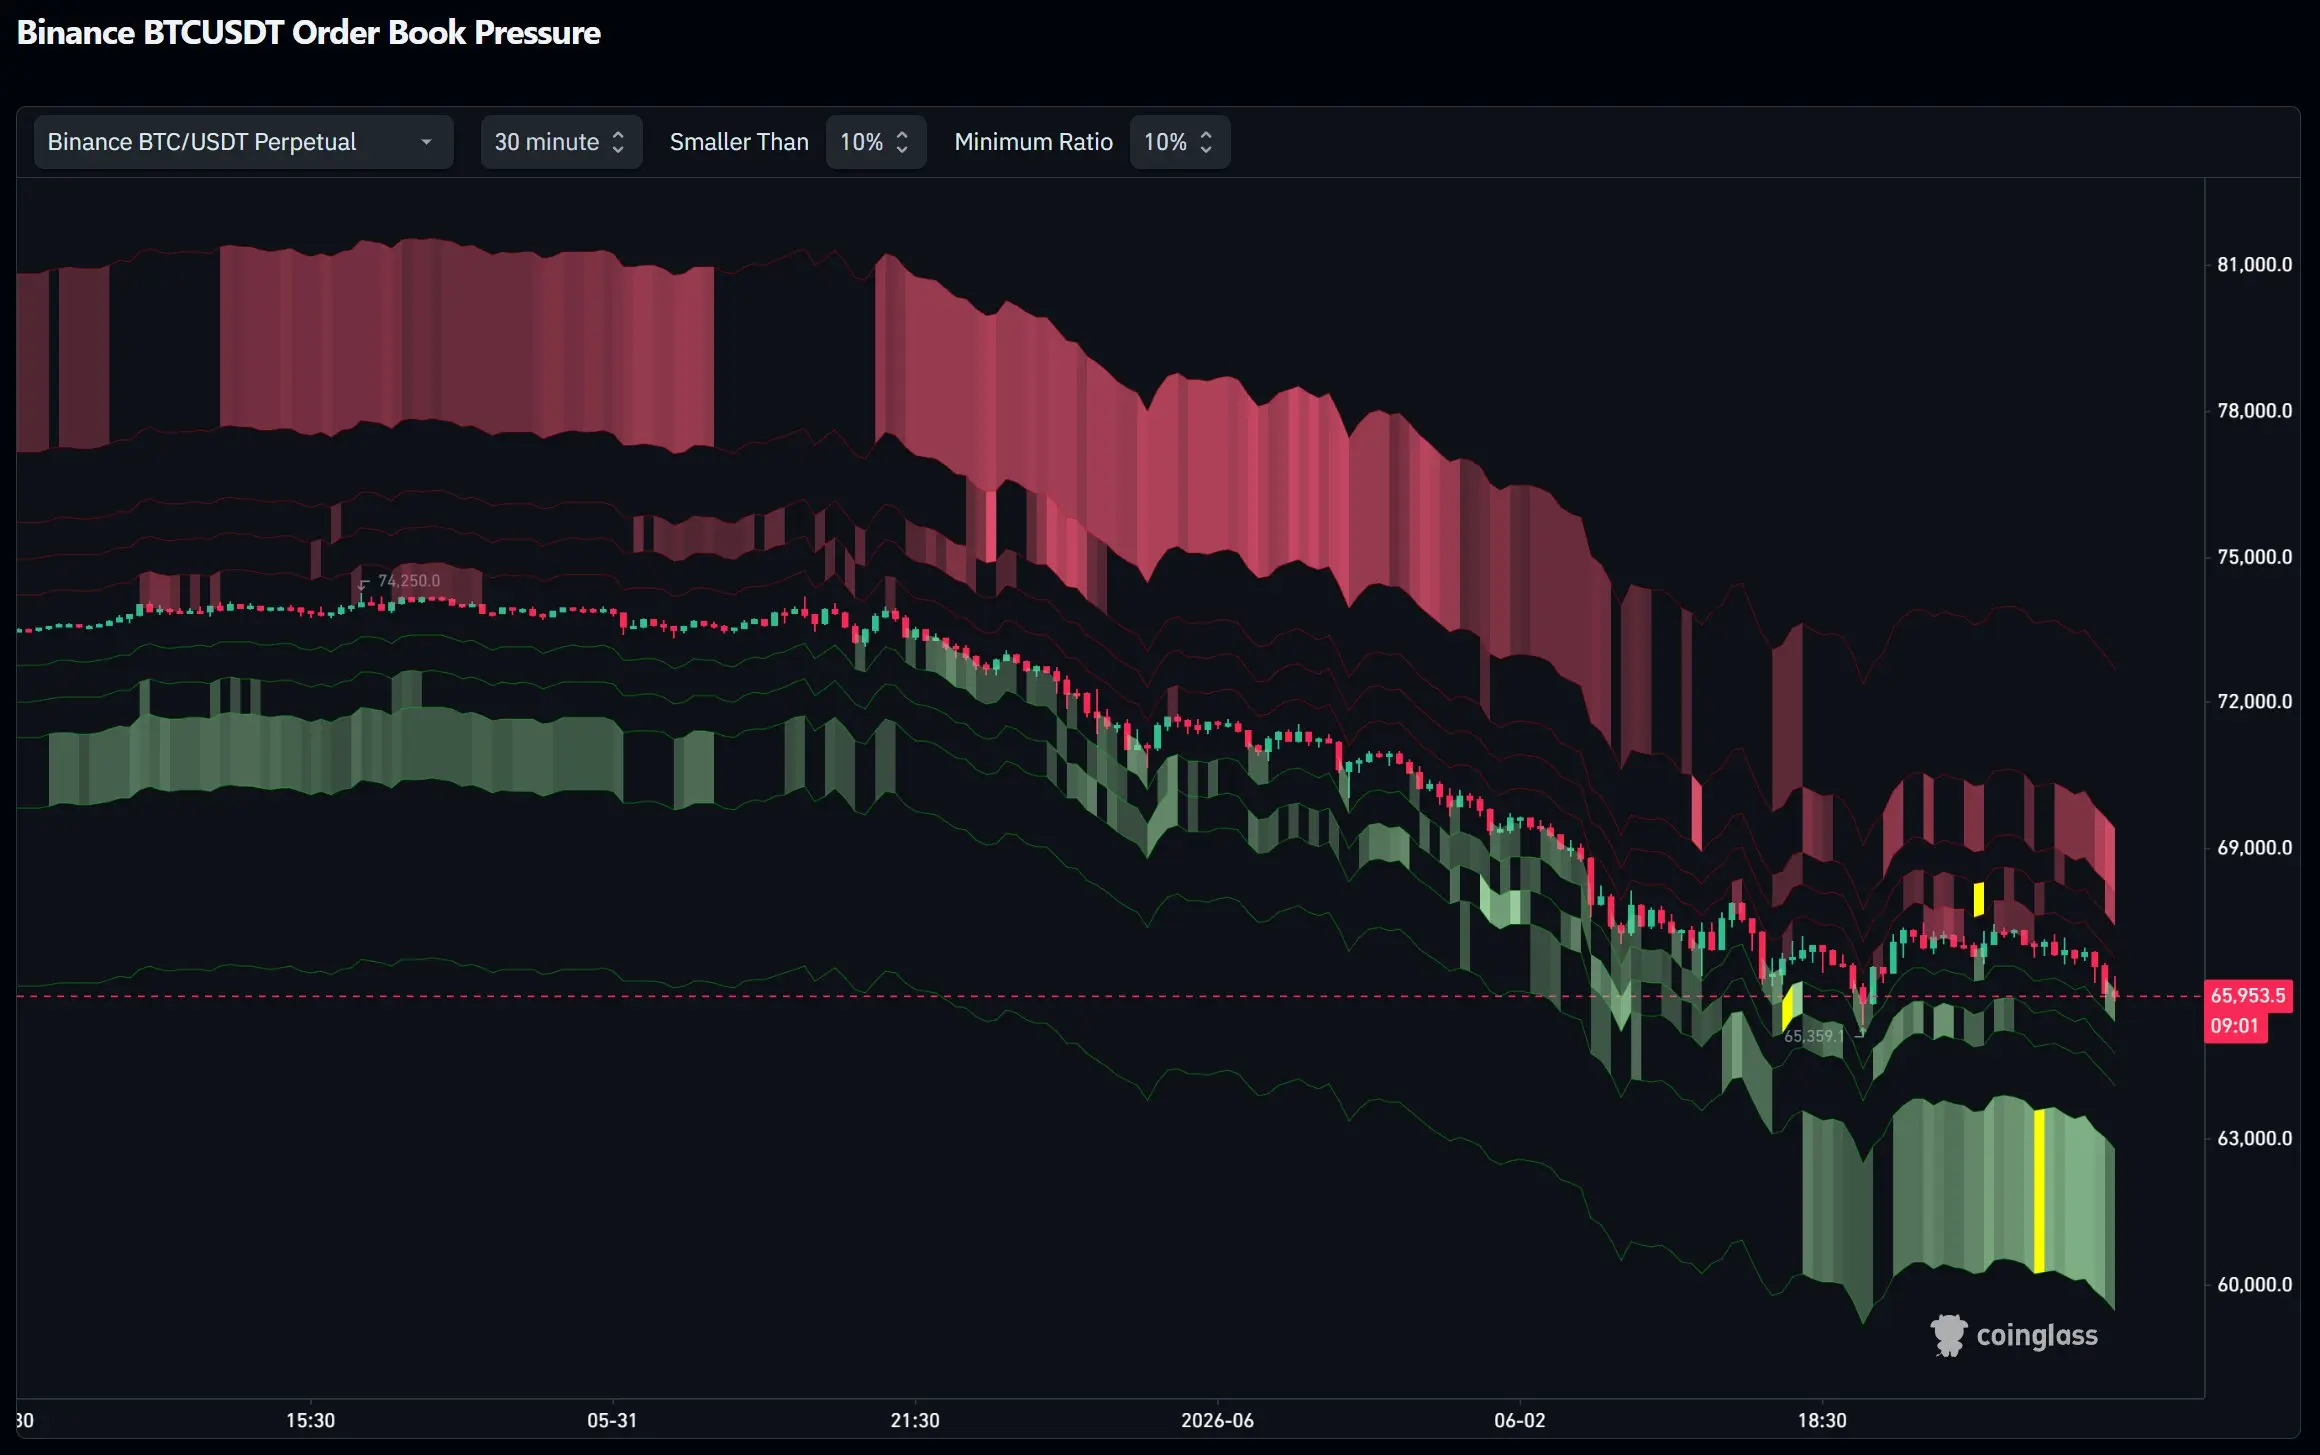Click the 74,250.0 high price marker
2320x1455 pixels.
pos(408,581)
